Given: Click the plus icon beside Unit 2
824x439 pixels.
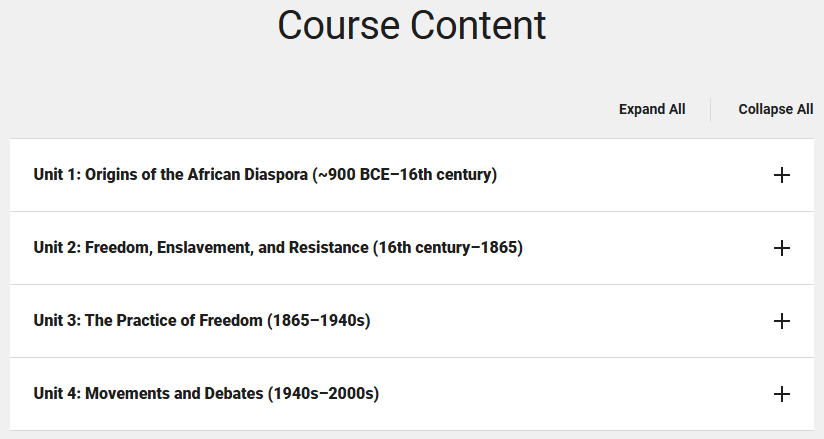Looking at the screenshot, I should tap(781, 248).
